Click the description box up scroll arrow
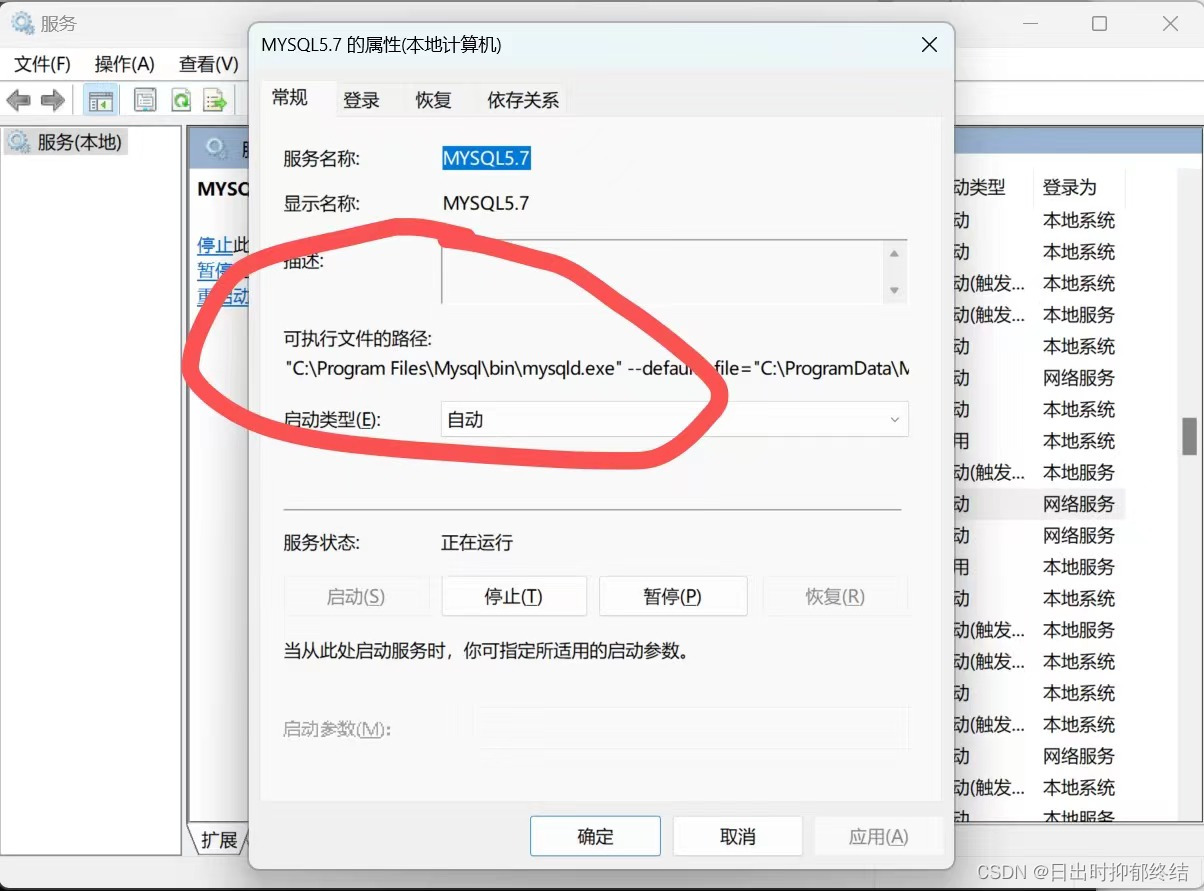 pos(894,254)
